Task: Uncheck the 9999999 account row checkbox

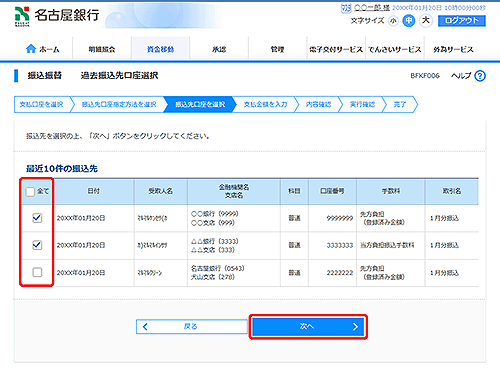Action: (x=37, y=218)
